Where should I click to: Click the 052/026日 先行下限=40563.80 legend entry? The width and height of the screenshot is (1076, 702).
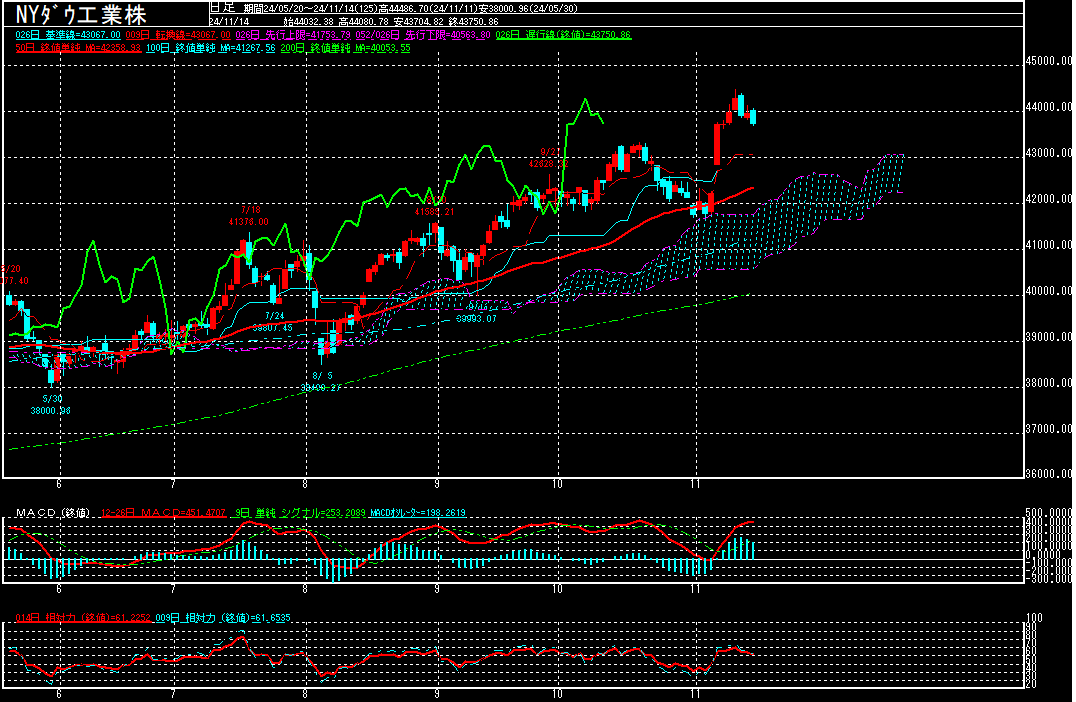pos(423,35)
